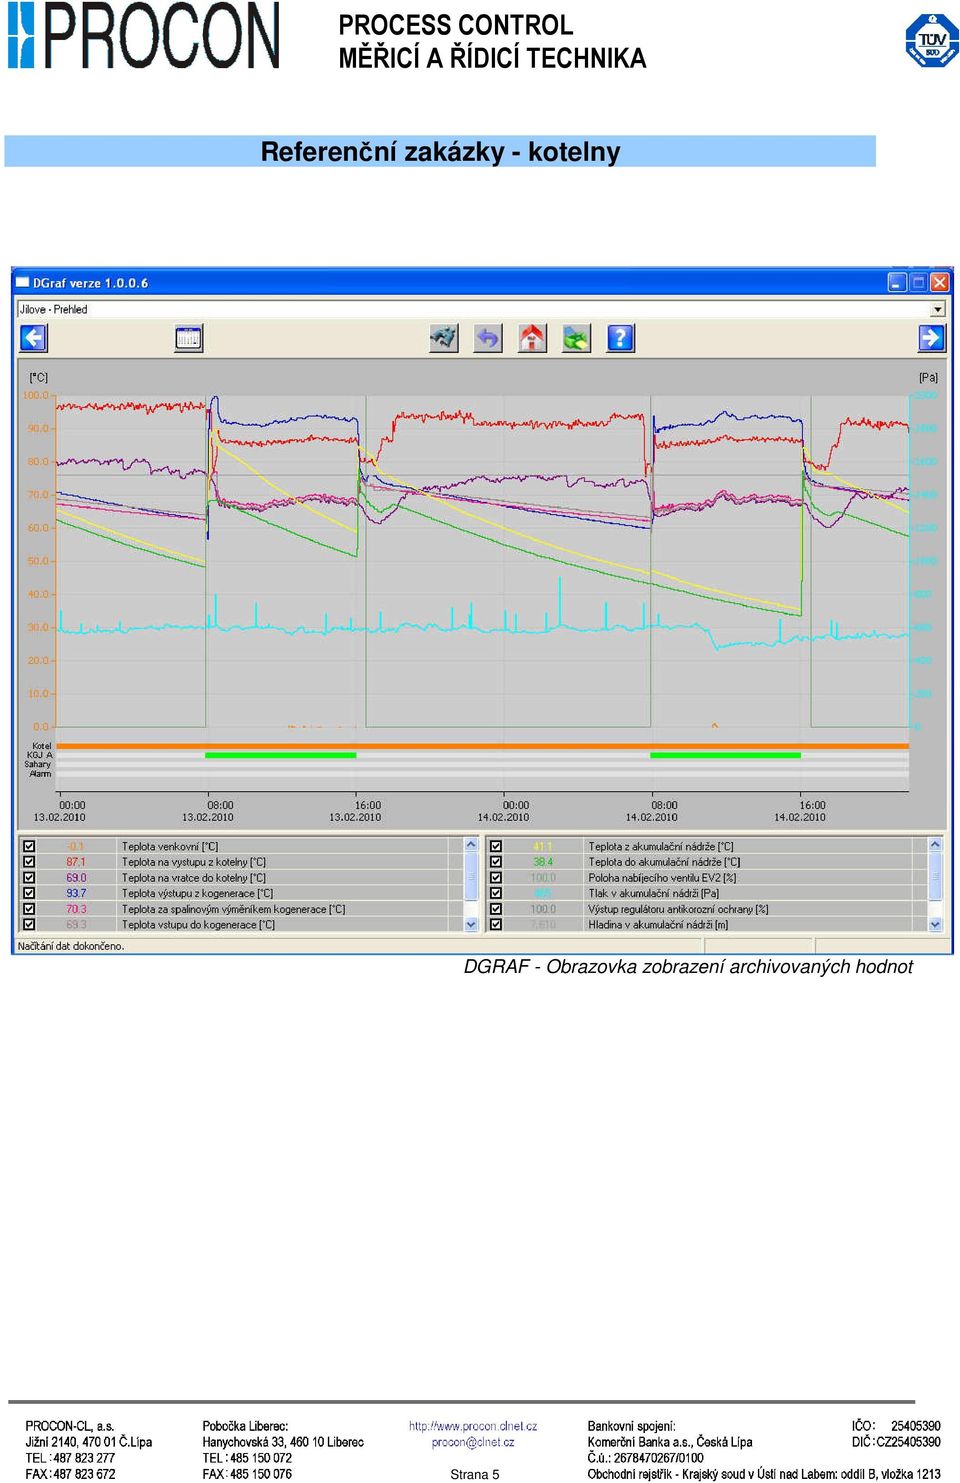Toggle checkbox for Teplota výstupu z kogenerace
960x1483 pixels.
click(29, 893)
